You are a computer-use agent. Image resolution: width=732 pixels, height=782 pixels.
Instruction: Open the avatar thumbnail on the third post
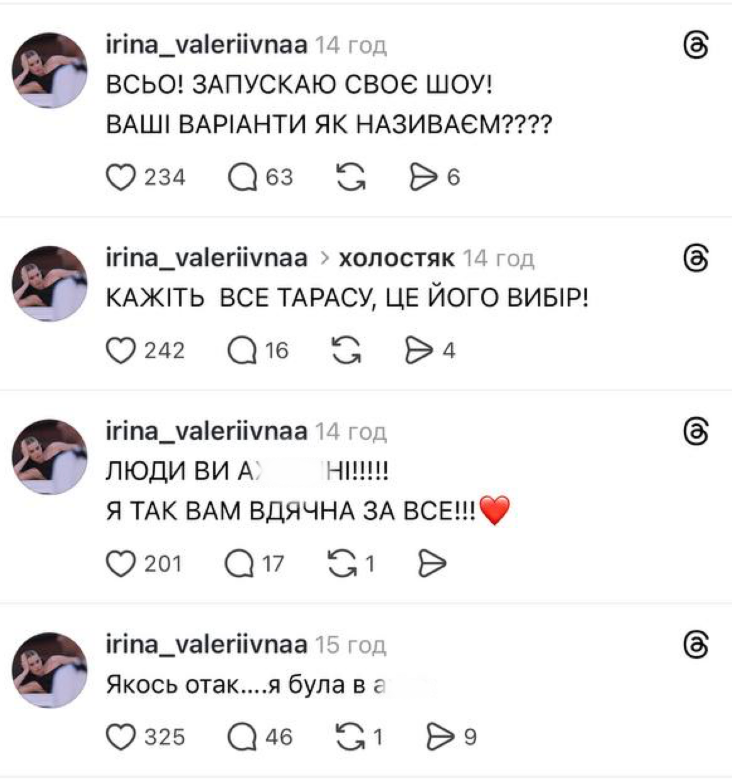click(49, 457)
